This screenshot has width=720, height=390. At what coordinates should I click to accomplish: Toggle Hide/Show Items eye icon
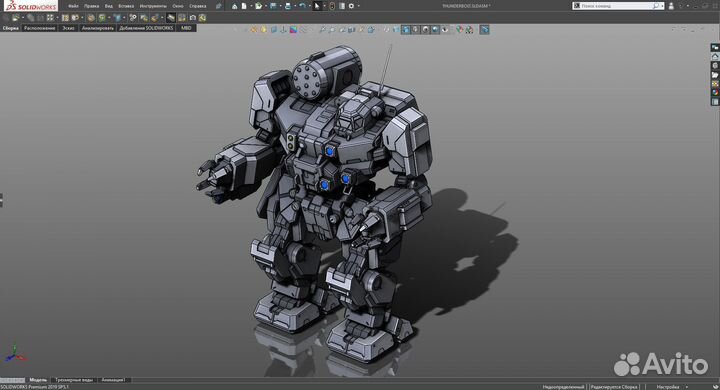(x=444, y=30)
